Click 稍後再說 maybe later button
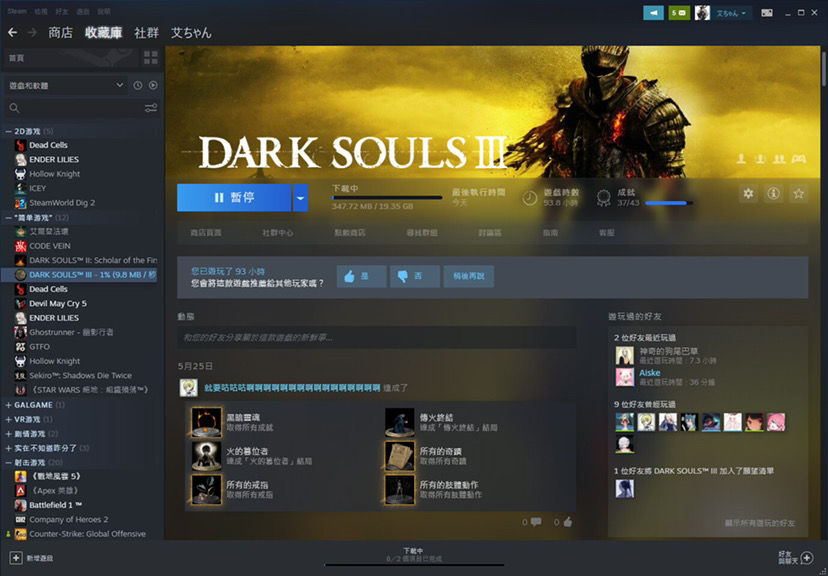This screenshot has width=828, height=576. [x=469, y=276]
